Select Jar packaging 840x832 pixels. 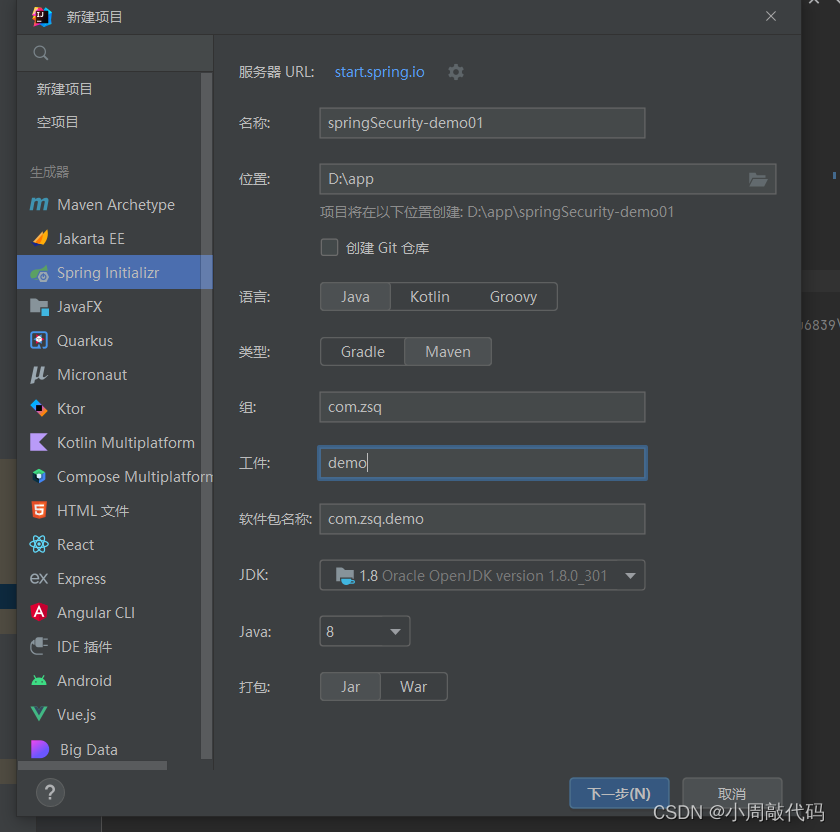(x=350, y=687)
